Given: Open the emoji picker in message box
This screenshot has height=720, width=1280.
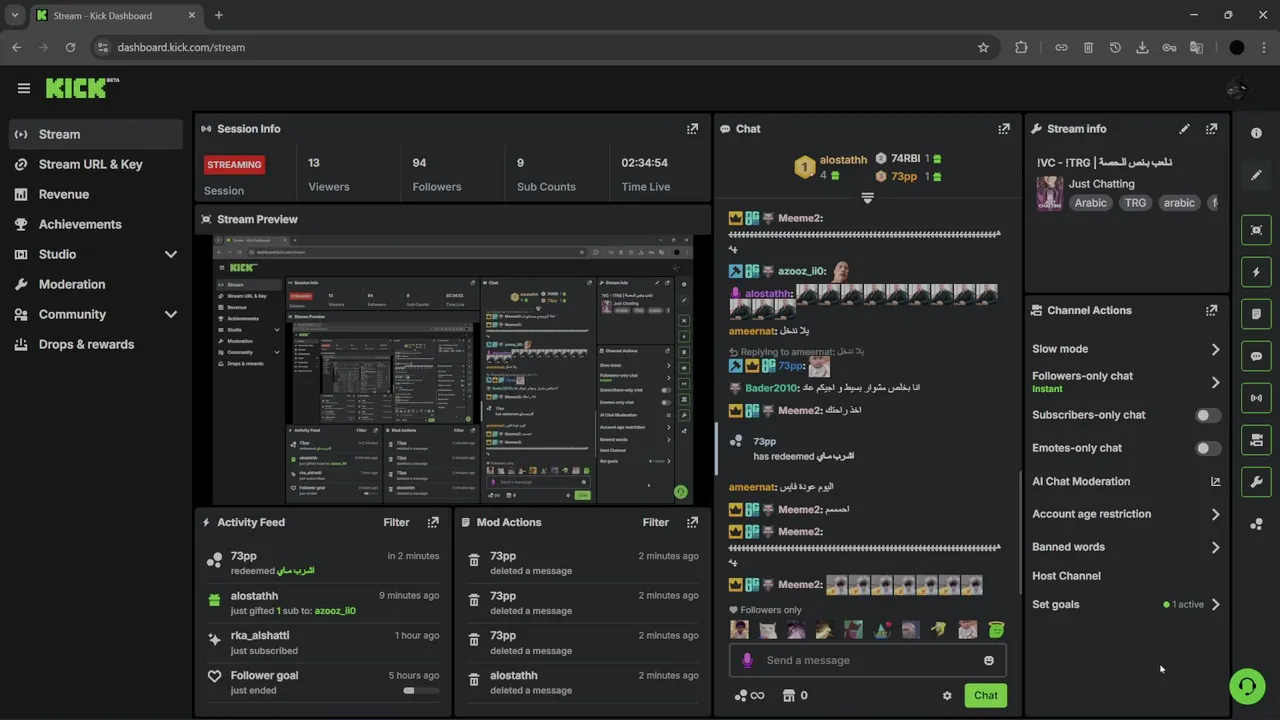Looking at the screenshot, I should (989, 660).
